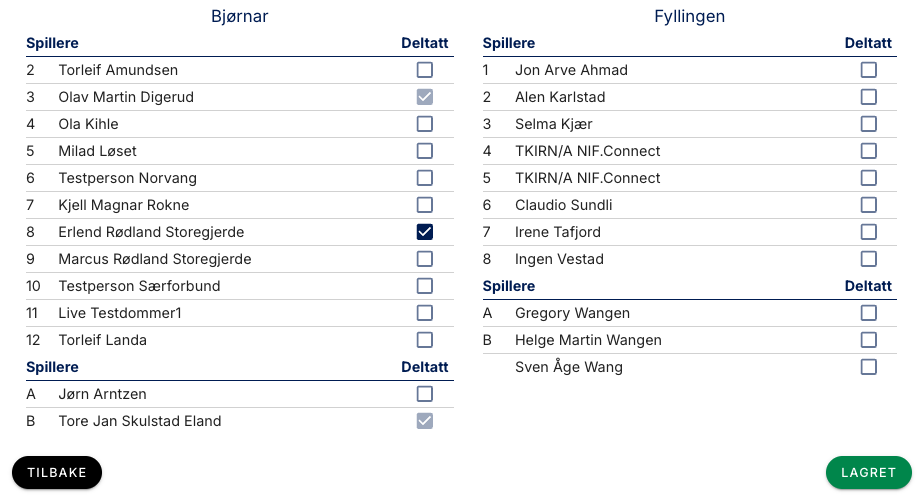918x497 pixels.
Task: Uncheck Erlend Rødland Storegjerde's checkbox
Action: point(425,232)
